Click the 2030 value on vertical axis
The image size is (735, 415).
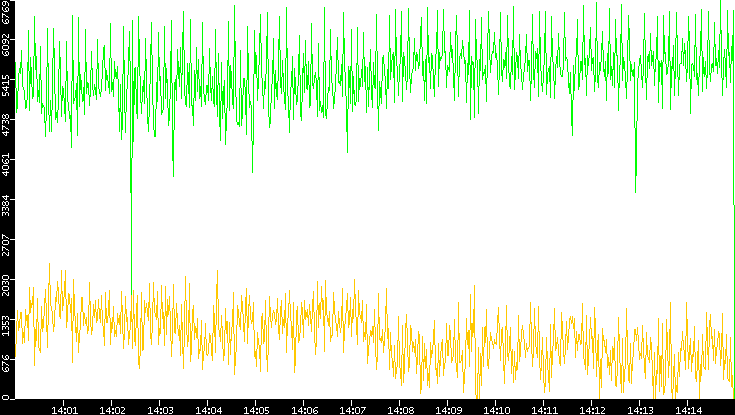point(5,286)
